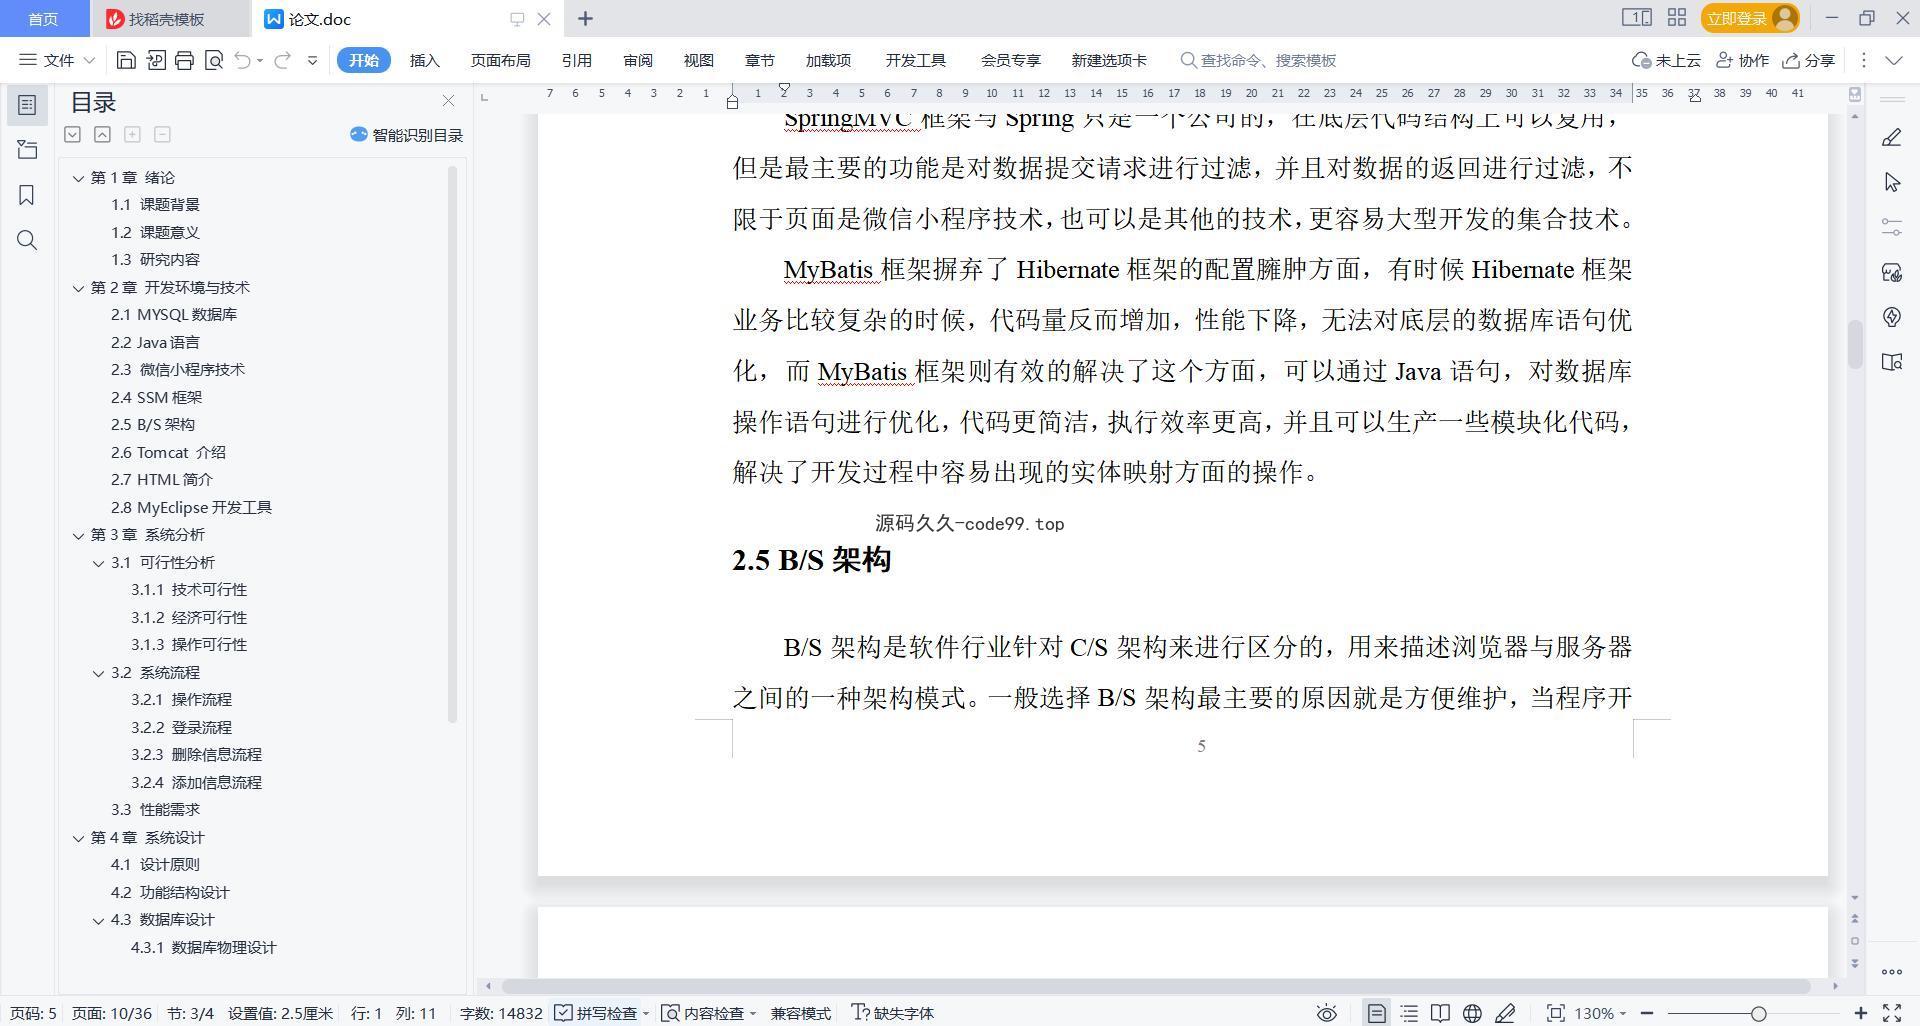1920x1026 pixels.
Task: Collapse ribbon with chevron at top right
Action: 1893,60
